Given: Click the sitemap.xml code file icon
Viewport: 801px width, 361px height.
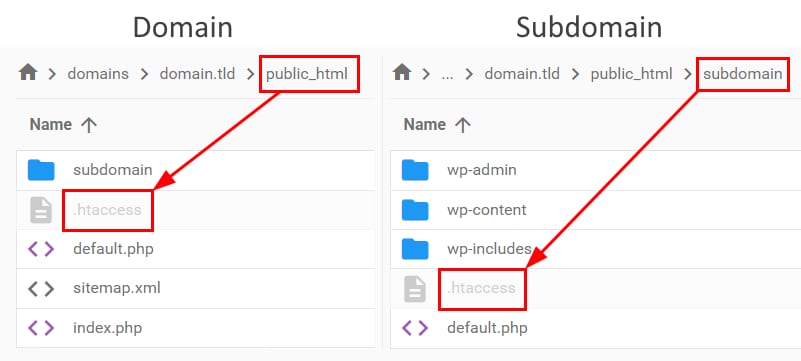Looking at the screenshot, I should pyautogui.click(x=41, y=288).
